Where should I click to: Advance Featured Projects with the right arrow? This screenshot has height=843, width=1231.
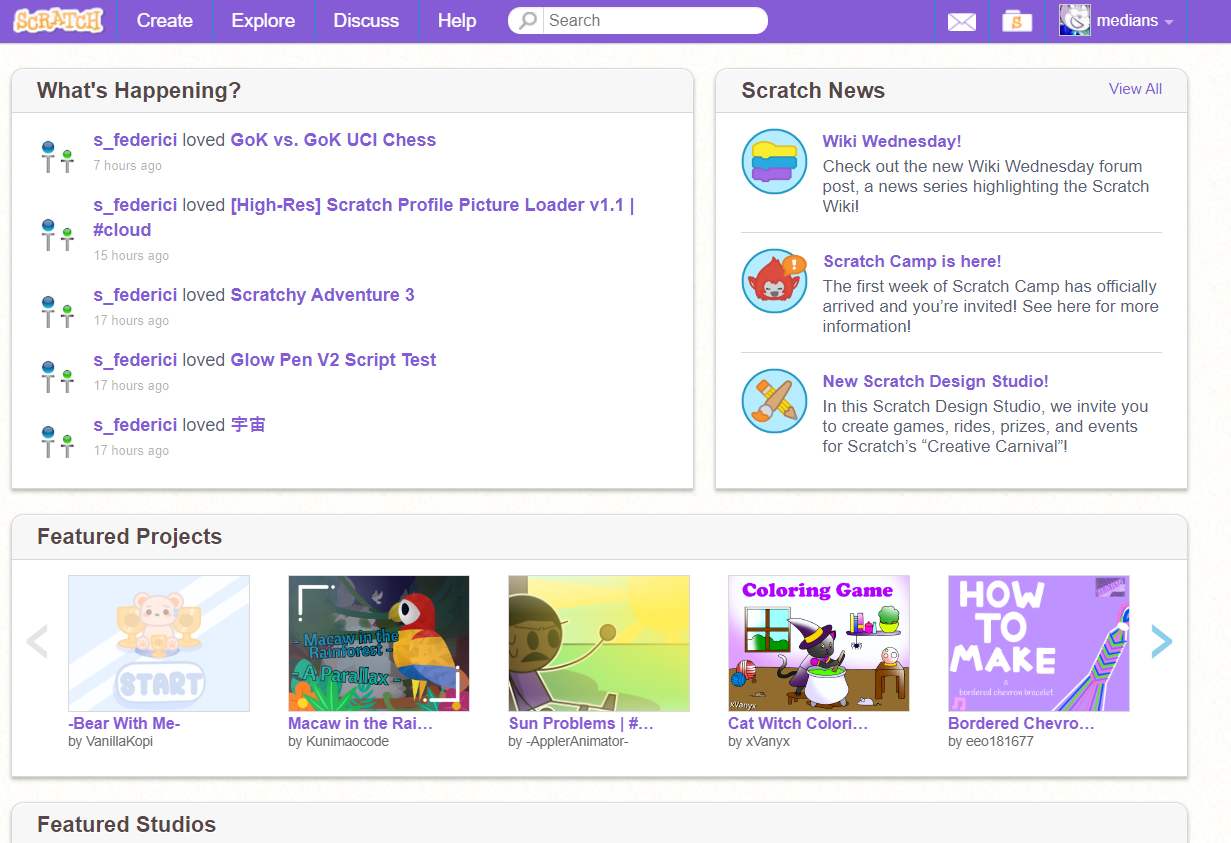point(1162,641)
